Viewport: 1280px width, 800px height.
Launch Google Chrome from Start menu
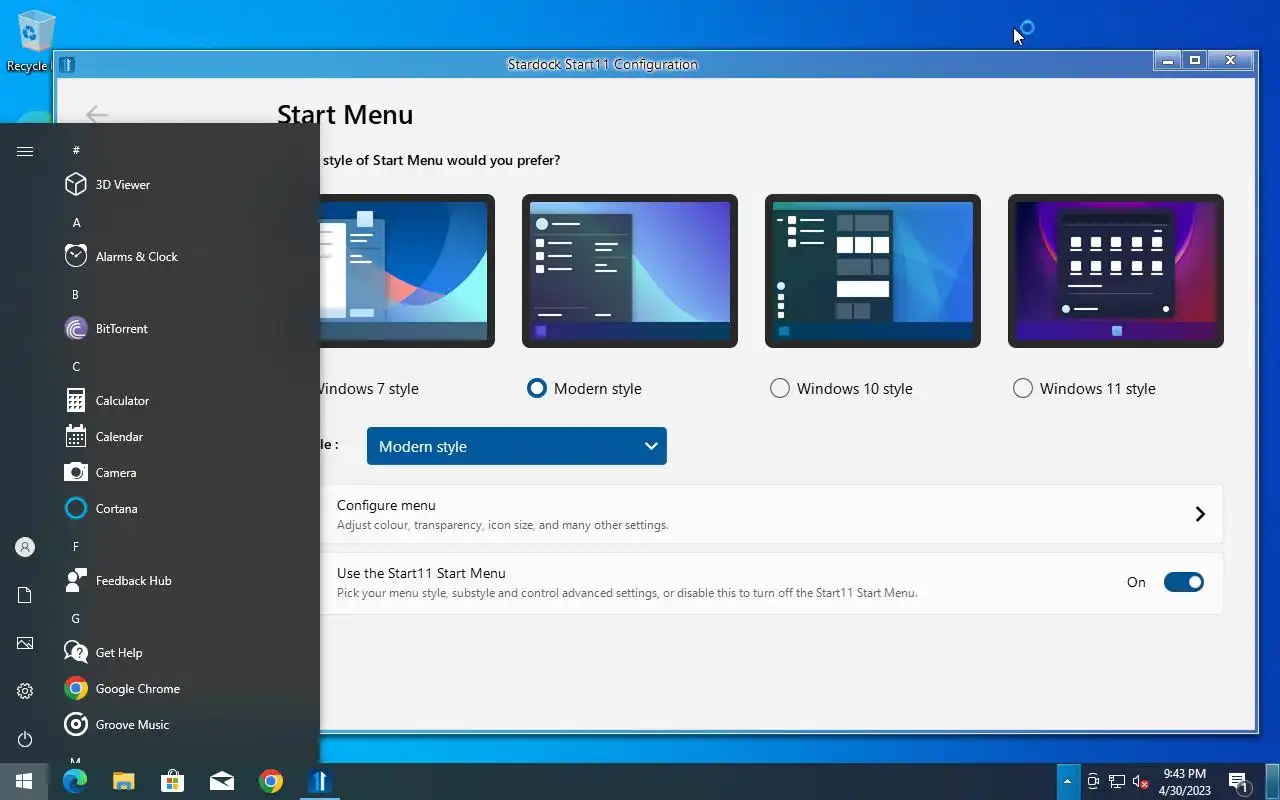pyautogui.click(x=188, y=688)
